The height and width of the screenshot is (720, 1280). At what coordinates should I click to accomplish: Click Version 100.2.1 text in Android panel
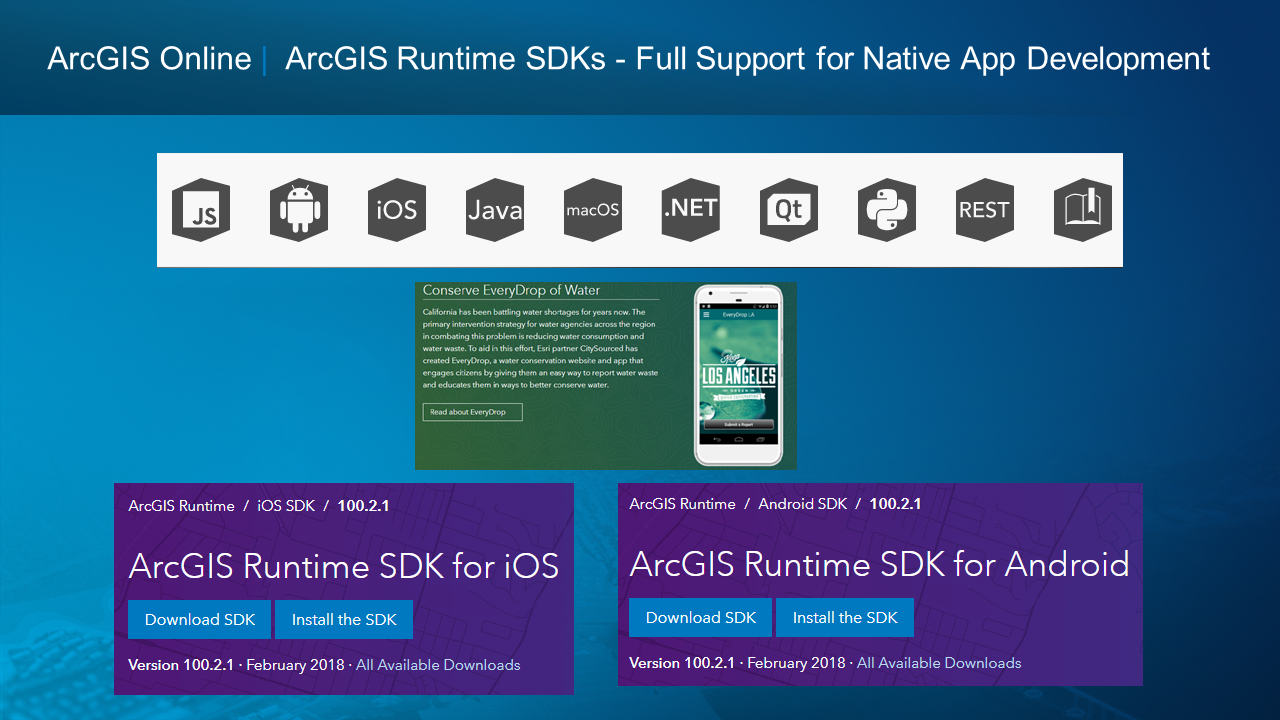coord(681,663)
